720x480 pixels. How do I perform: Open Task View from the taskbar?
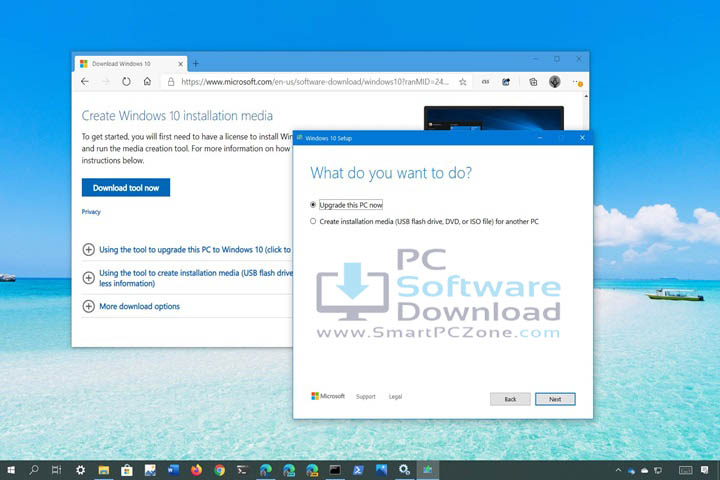point(56,470)
